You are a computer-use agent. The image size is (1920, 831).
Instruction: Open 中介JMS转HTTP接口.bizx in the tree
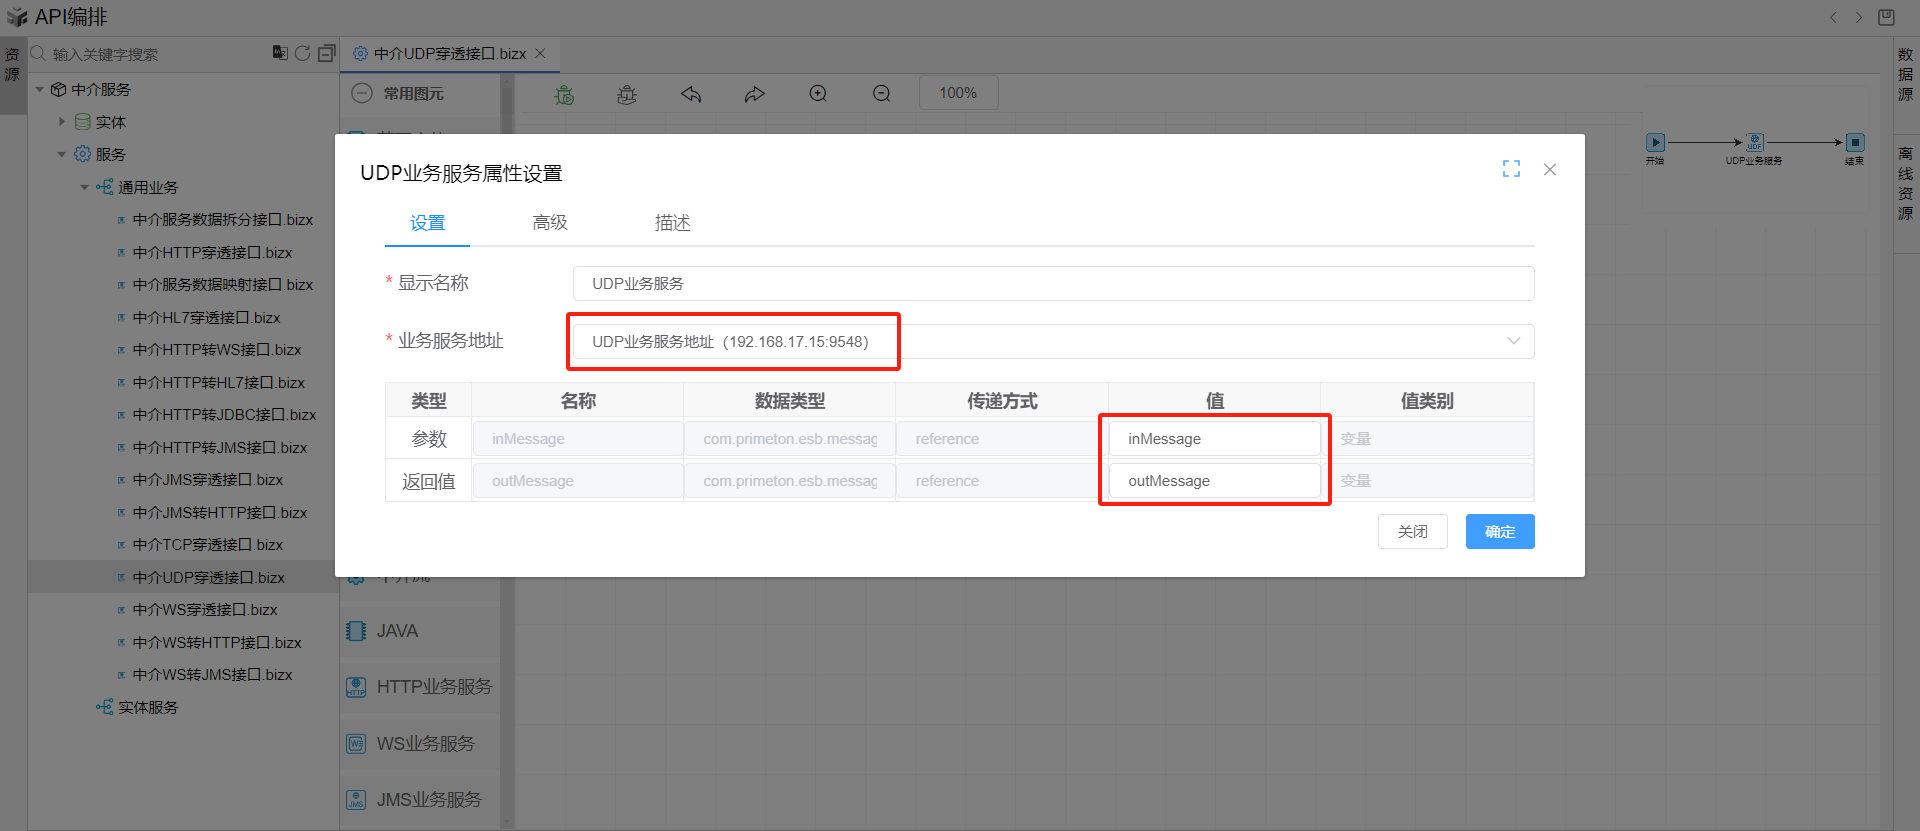click(x=220, y=512)
